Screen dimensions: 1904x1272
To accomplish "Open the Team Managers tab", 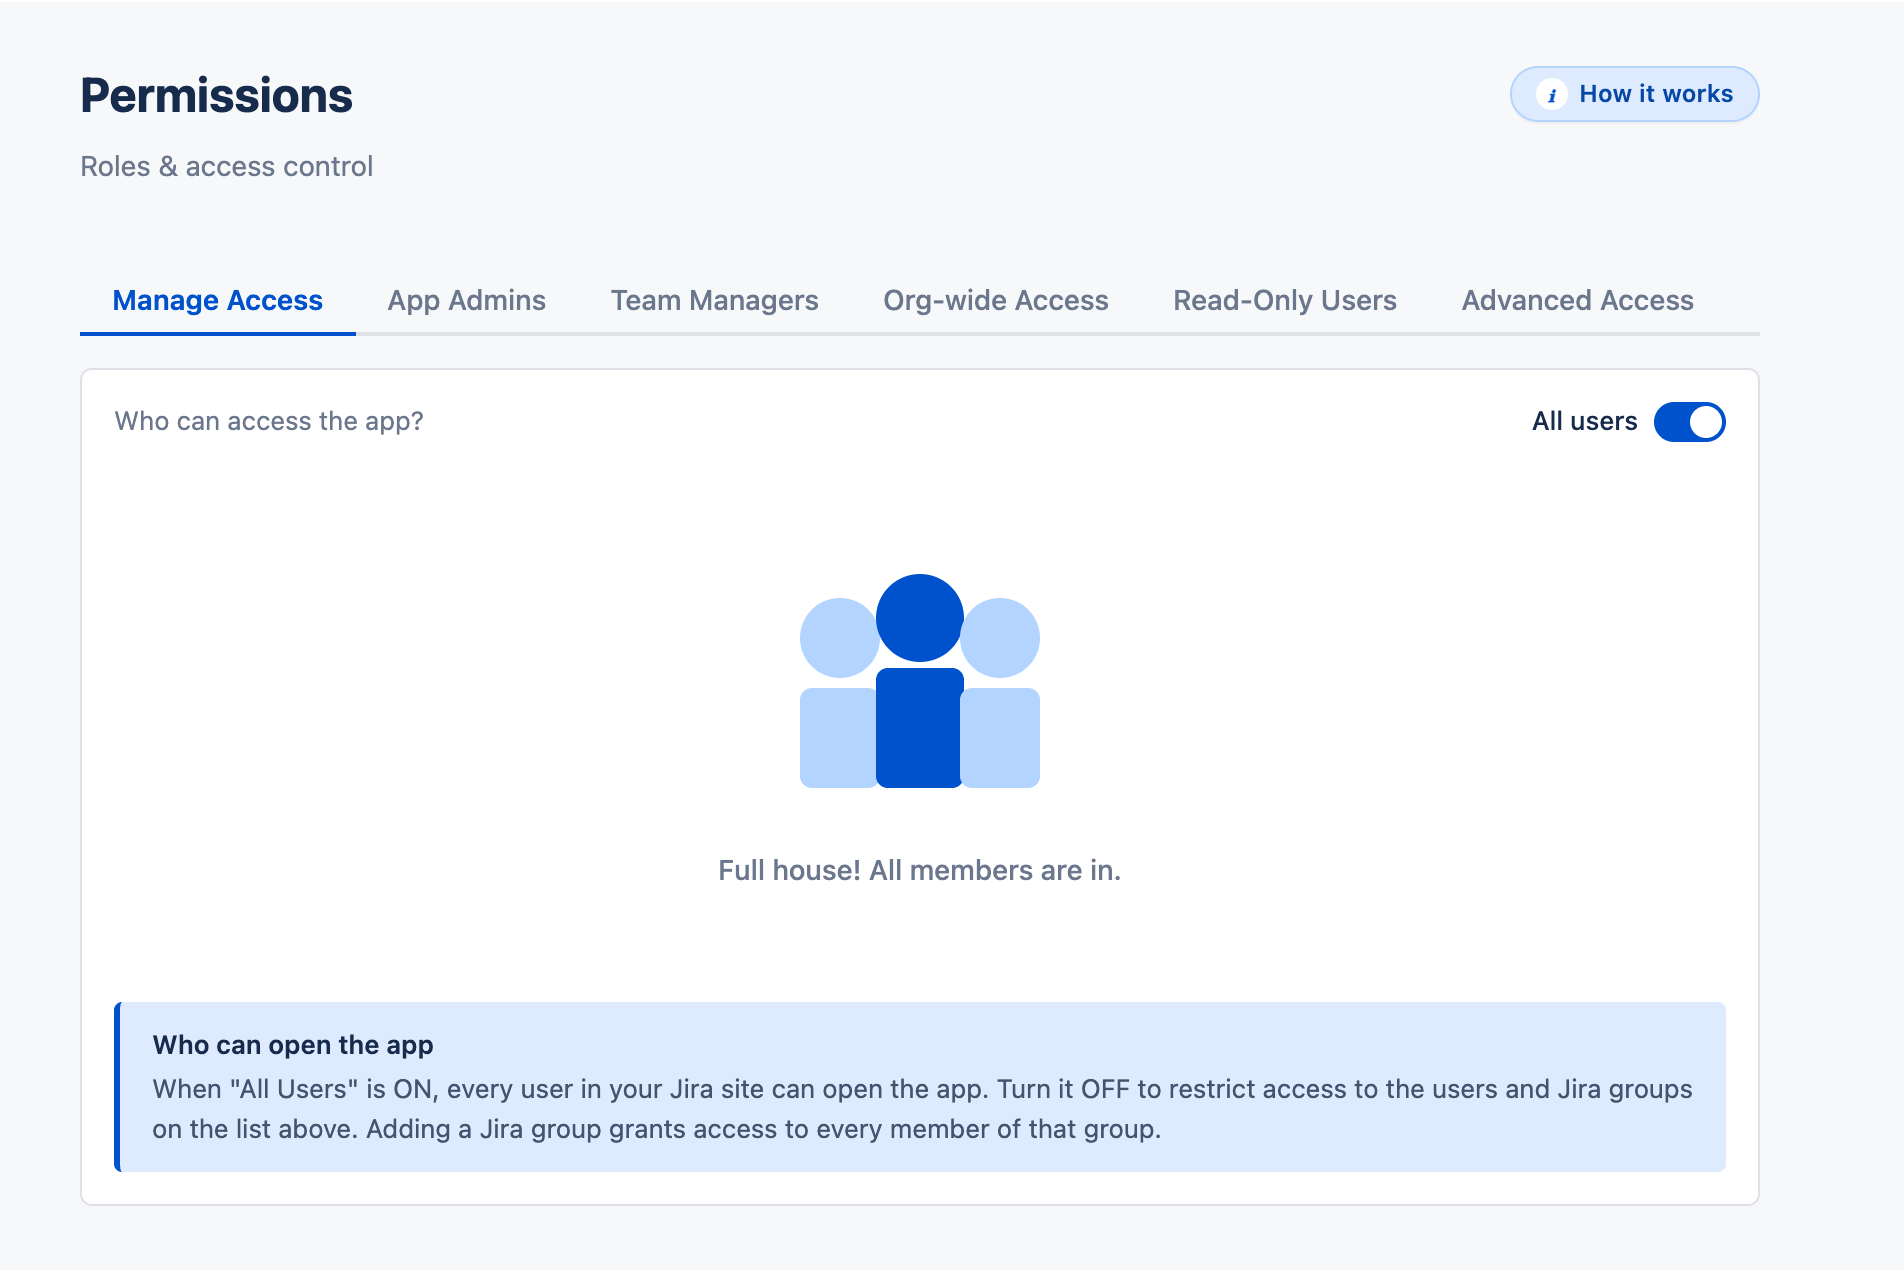I will (714, 301).
